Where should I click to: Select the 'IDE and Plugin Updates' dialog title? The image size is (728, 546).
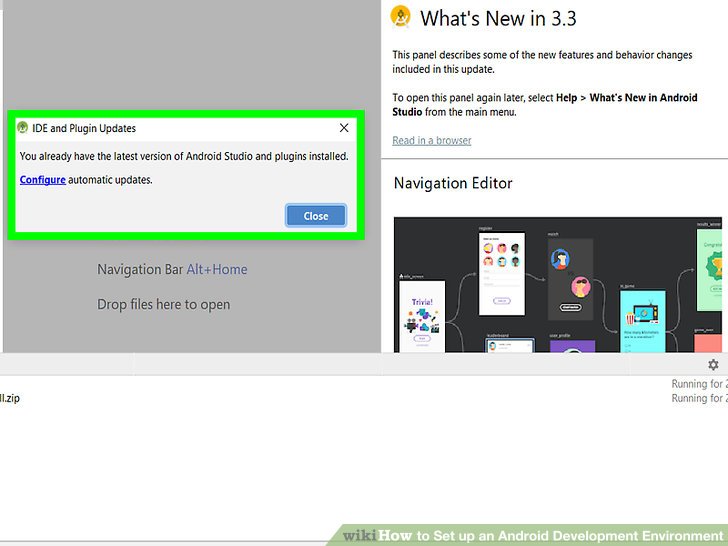(x=84, y=128)
